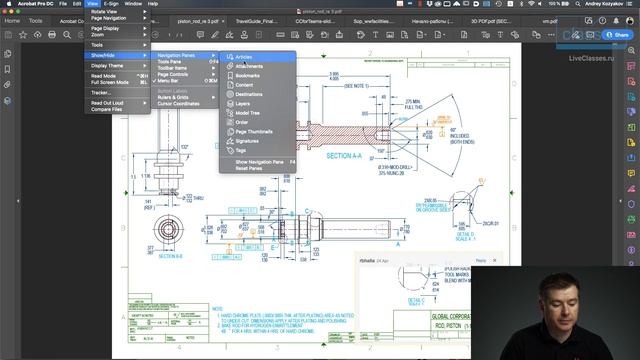The height and width of the screenshot is (360, 640).
Task: Open the Window menu
Action: tap(133, 4)
